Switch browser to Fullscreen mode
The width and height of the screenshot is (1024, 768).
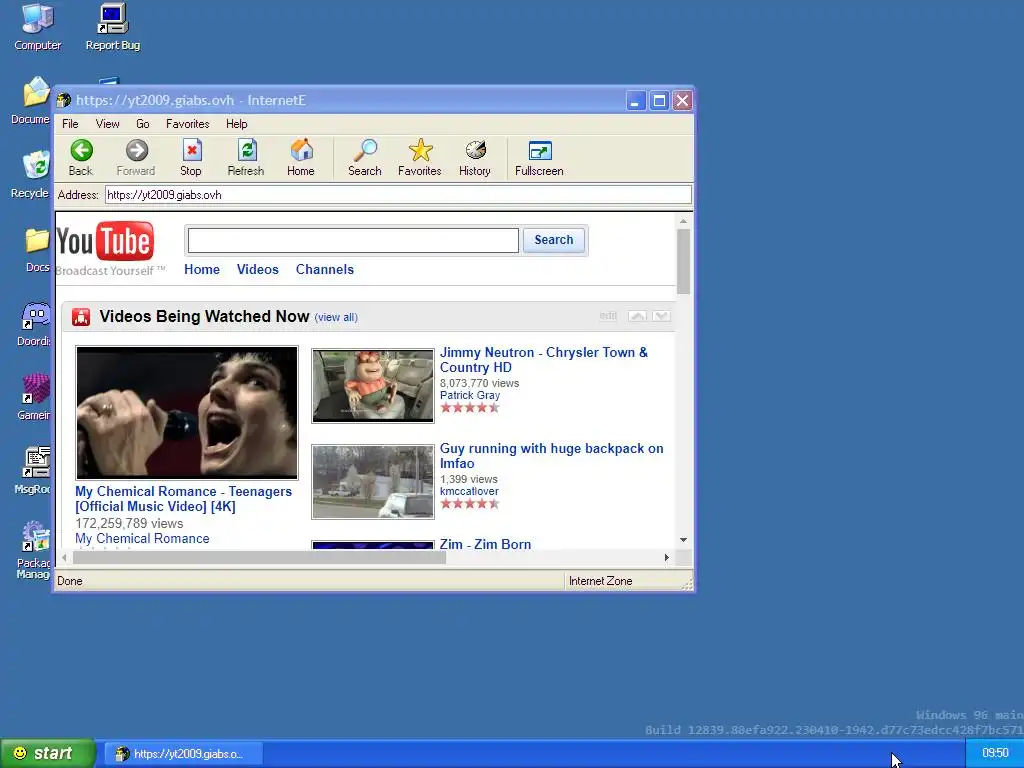pos(539,157)
